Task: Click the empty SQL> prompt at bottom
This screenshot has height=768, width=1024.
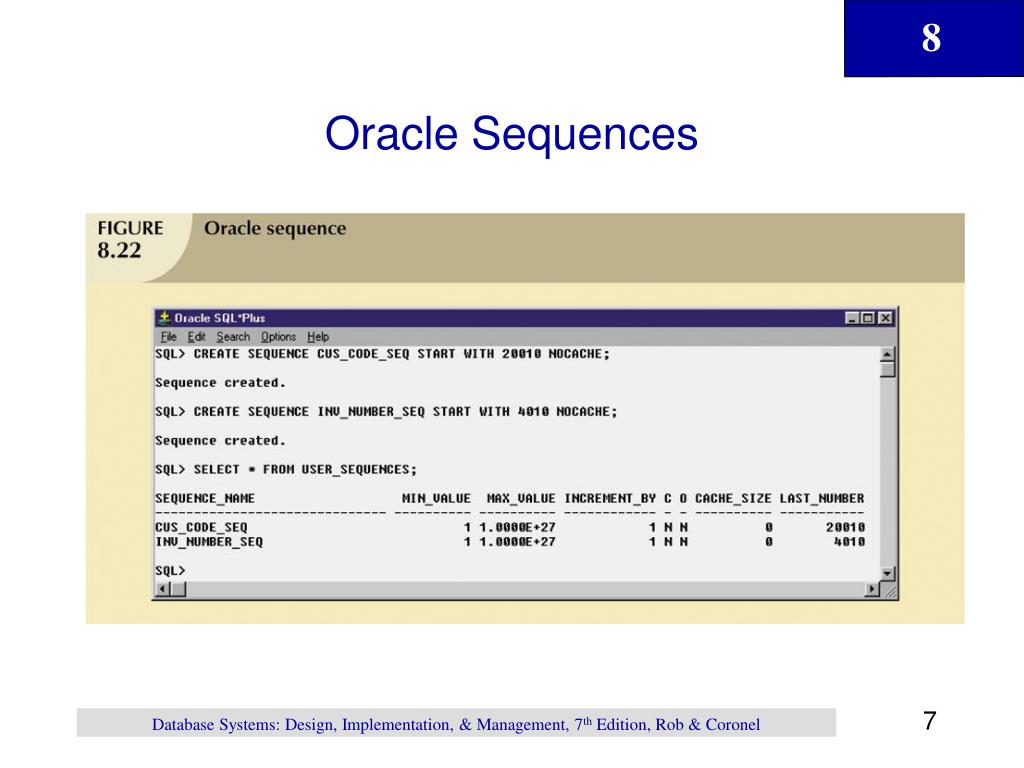Action: 170,571
